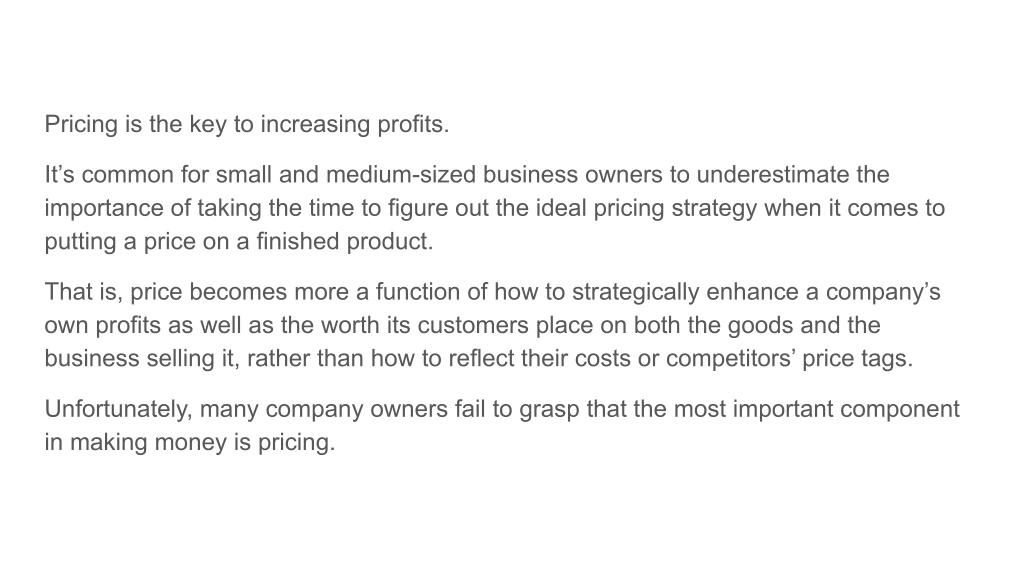Click the word 'company's' in third paragraph
This screenshot has width=1024, height=576.
[x=883, y=292]
